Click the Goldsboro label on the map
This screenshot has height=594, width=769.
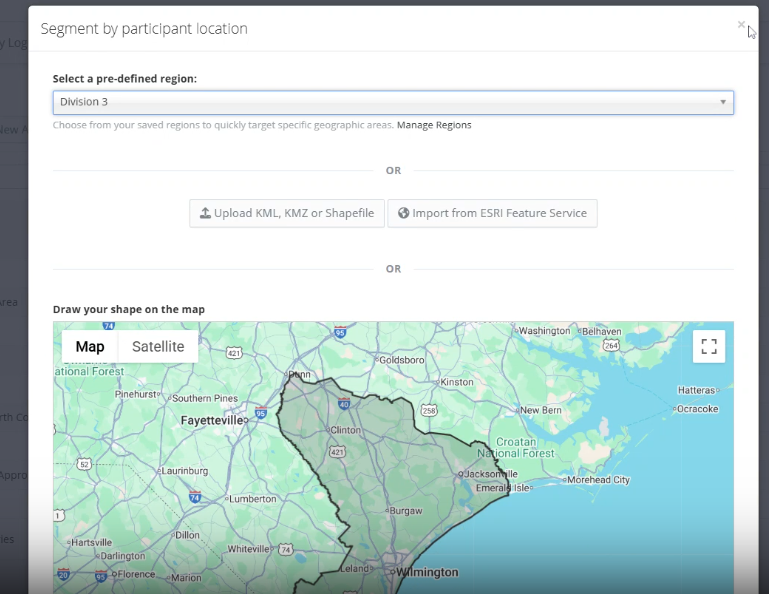point(403,359)
